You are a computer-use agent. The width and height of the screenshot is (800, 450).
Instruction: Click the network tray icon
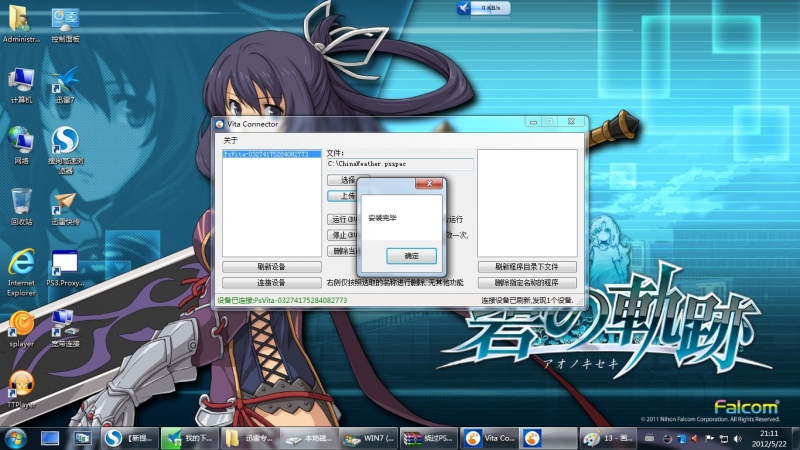pyautogui.click(x=723, y=438)
